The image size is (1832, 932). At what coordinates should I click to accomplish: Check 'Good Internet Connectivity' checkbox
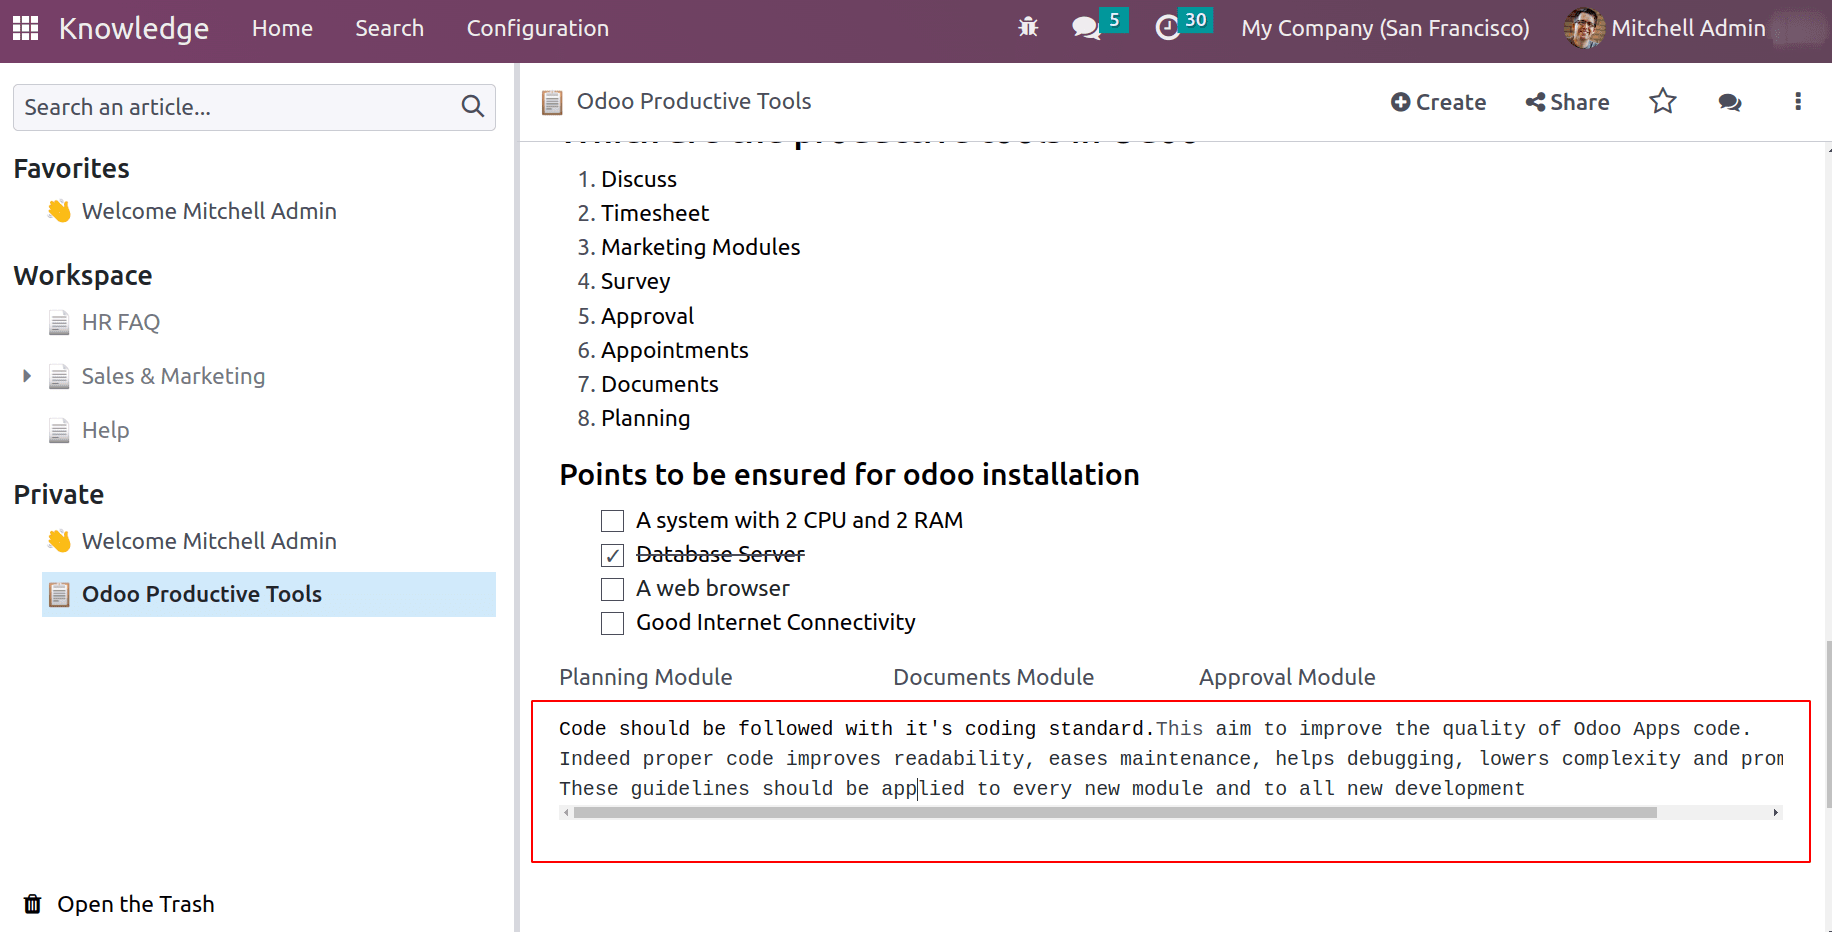click(612, 623)
